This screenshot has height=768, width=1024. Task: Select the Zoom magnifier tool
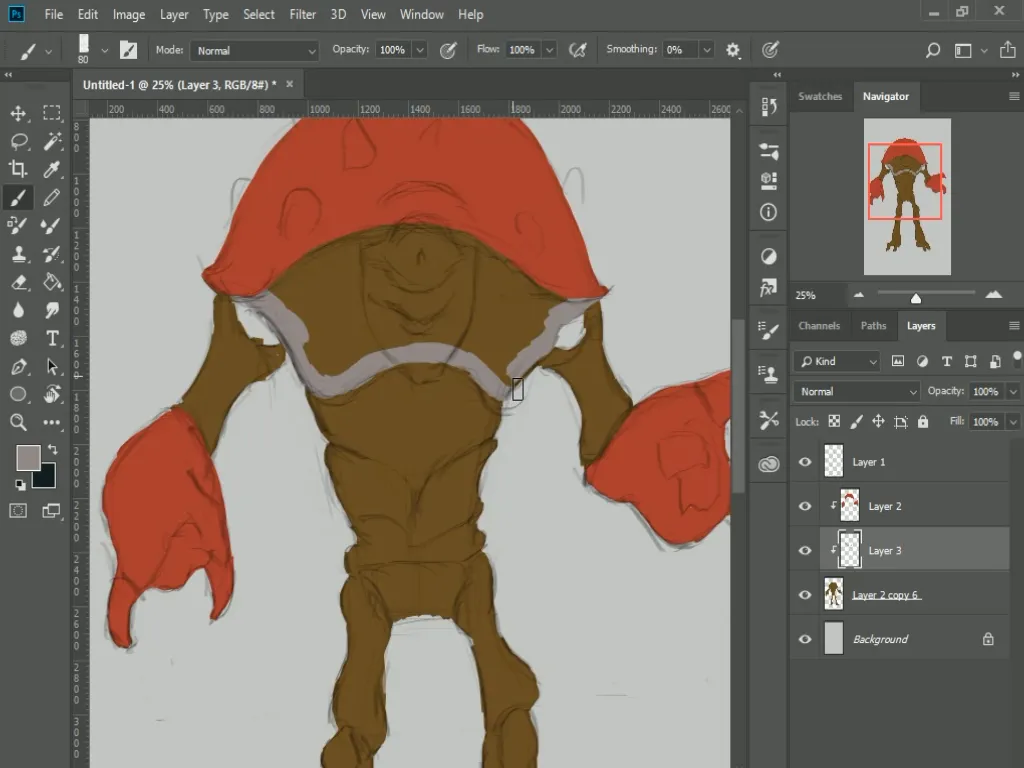(18, 423)
